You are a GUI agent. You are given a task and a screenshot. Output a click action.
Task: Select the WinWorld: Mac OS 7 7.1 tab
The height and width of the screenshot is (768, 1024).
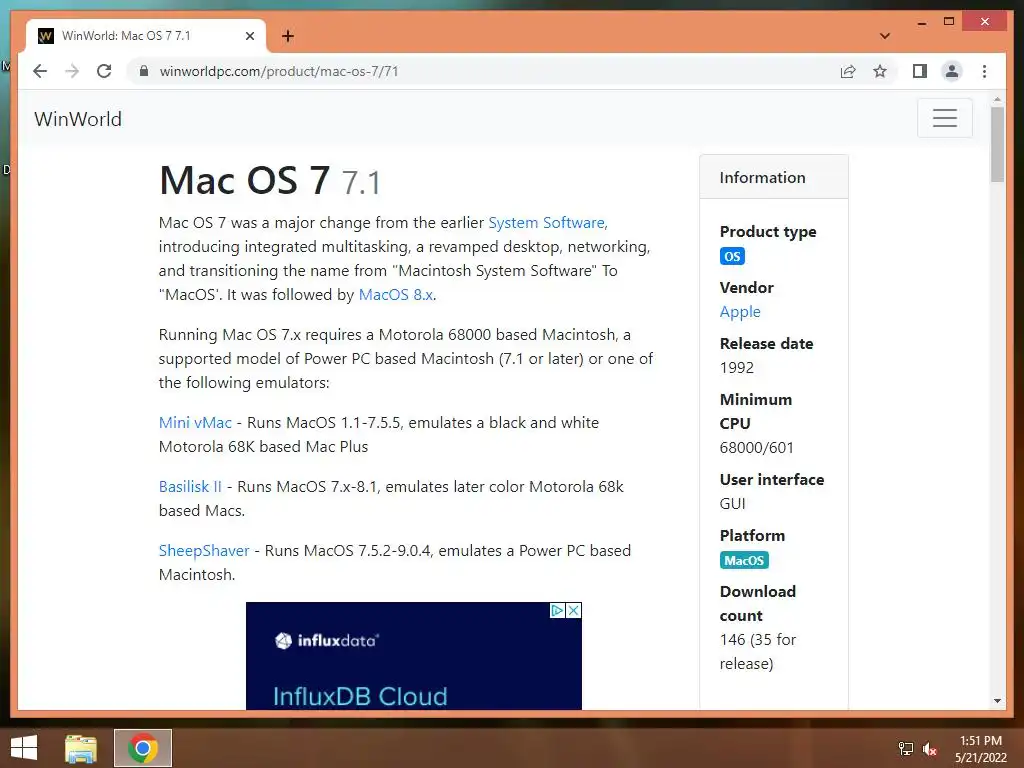click(x=145, y=36)
